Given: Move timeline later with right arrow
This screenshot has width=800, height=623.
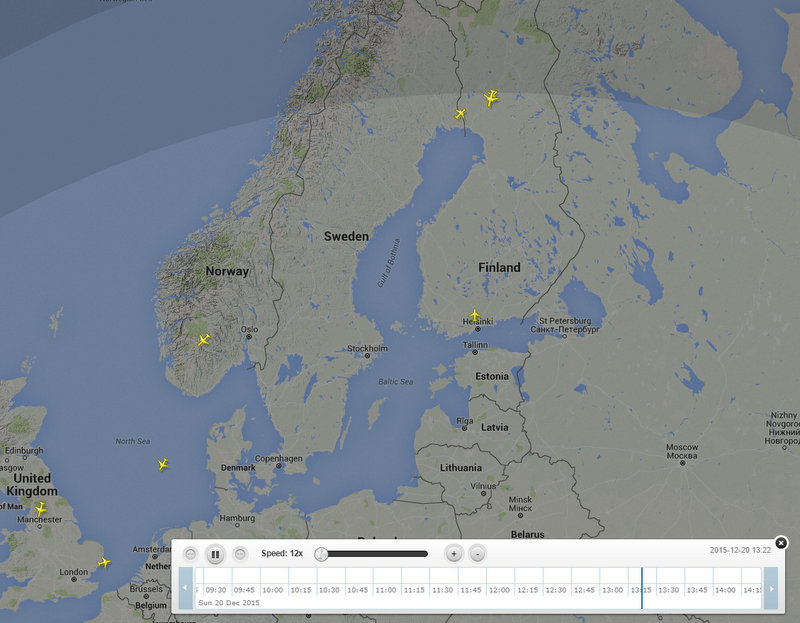Looking at the screenshot, I should pos(771,588).
